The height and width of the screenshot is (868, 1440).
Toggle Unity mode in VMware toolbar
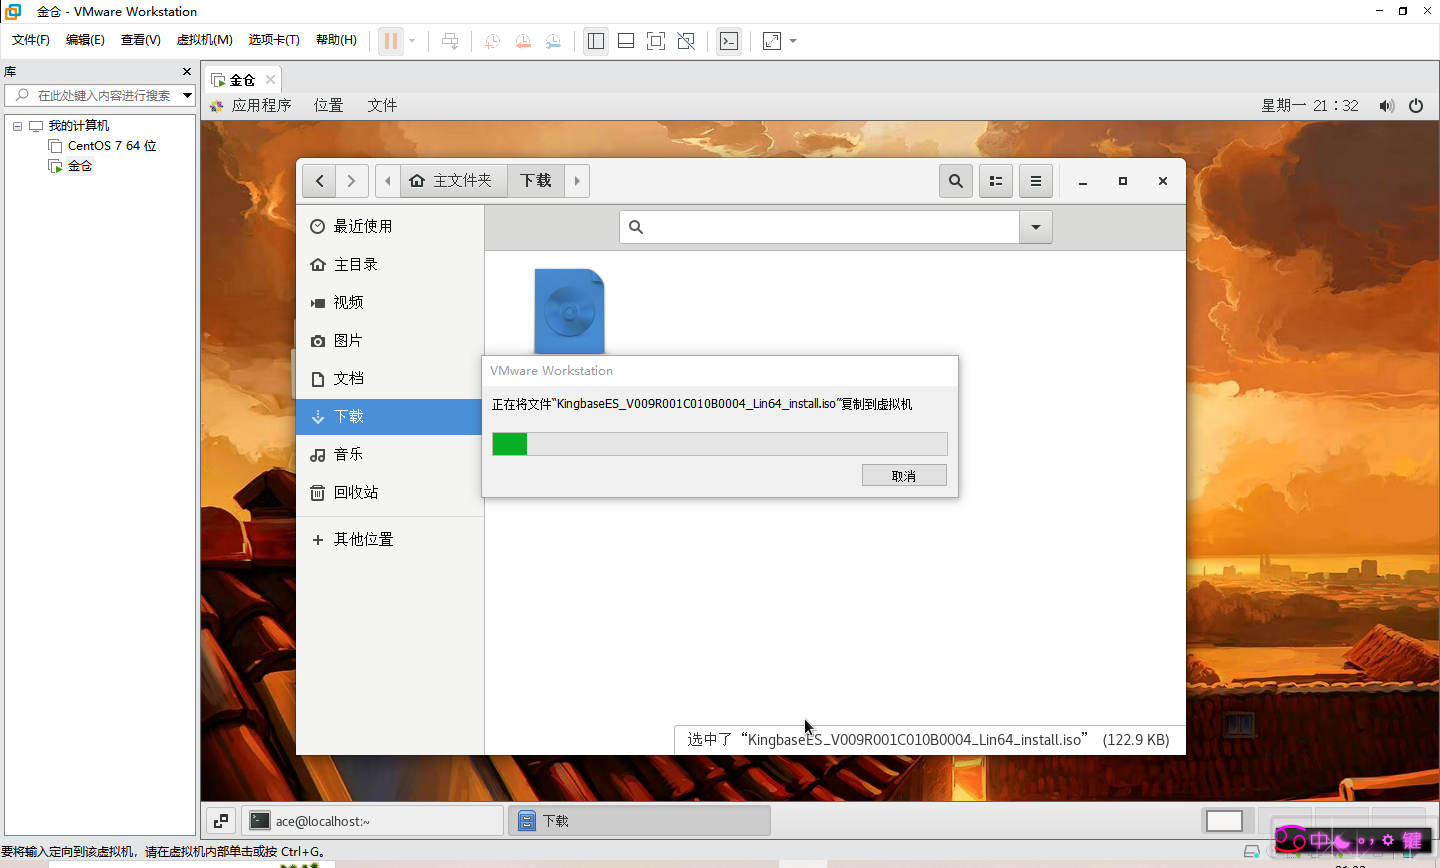(686, 41)
